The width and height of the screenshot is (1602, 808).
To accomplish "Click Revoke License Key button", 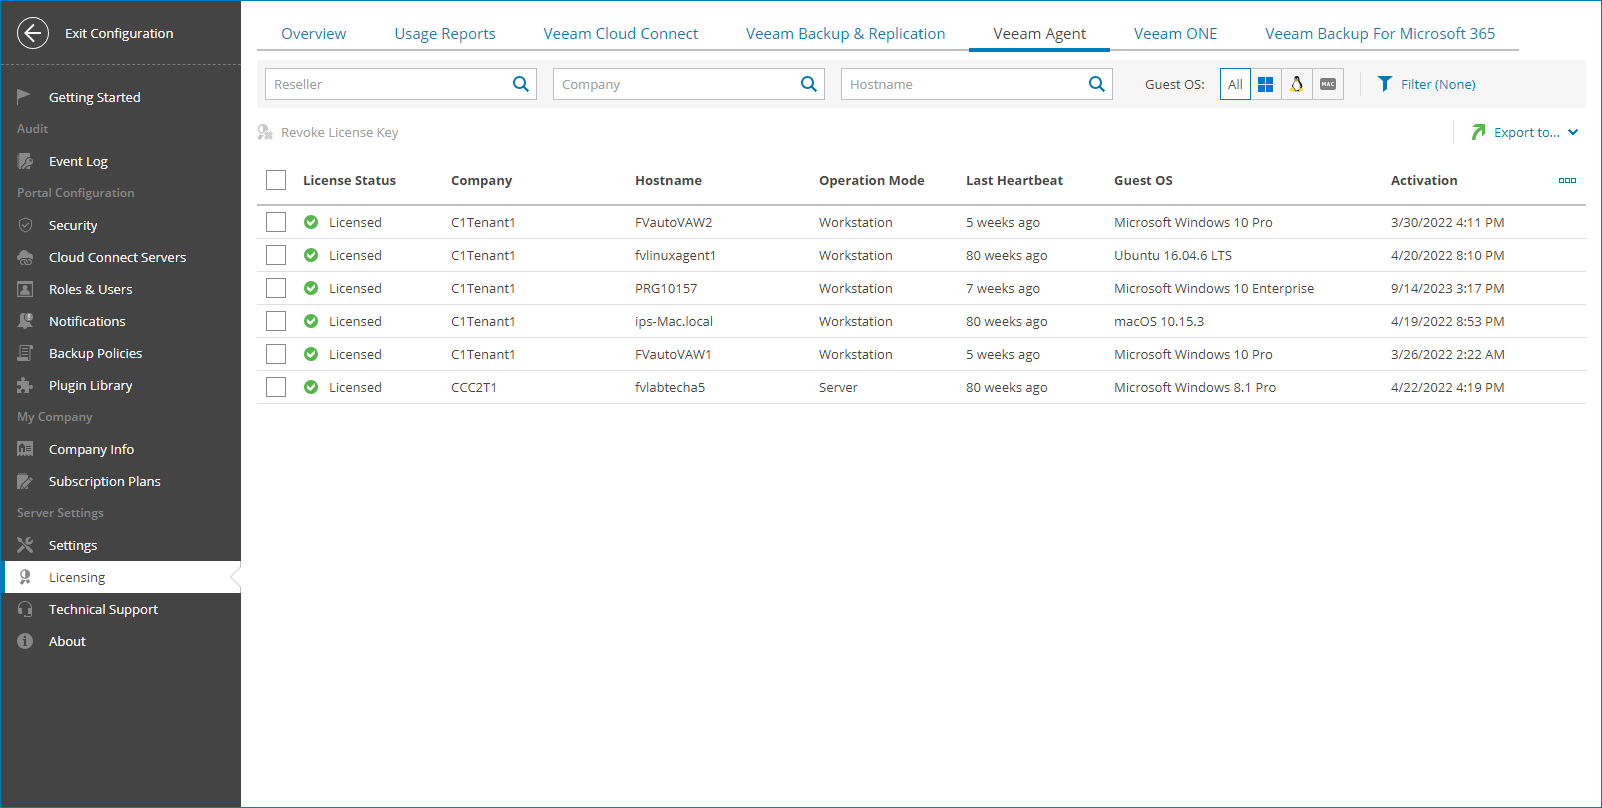I will [328, 132].
